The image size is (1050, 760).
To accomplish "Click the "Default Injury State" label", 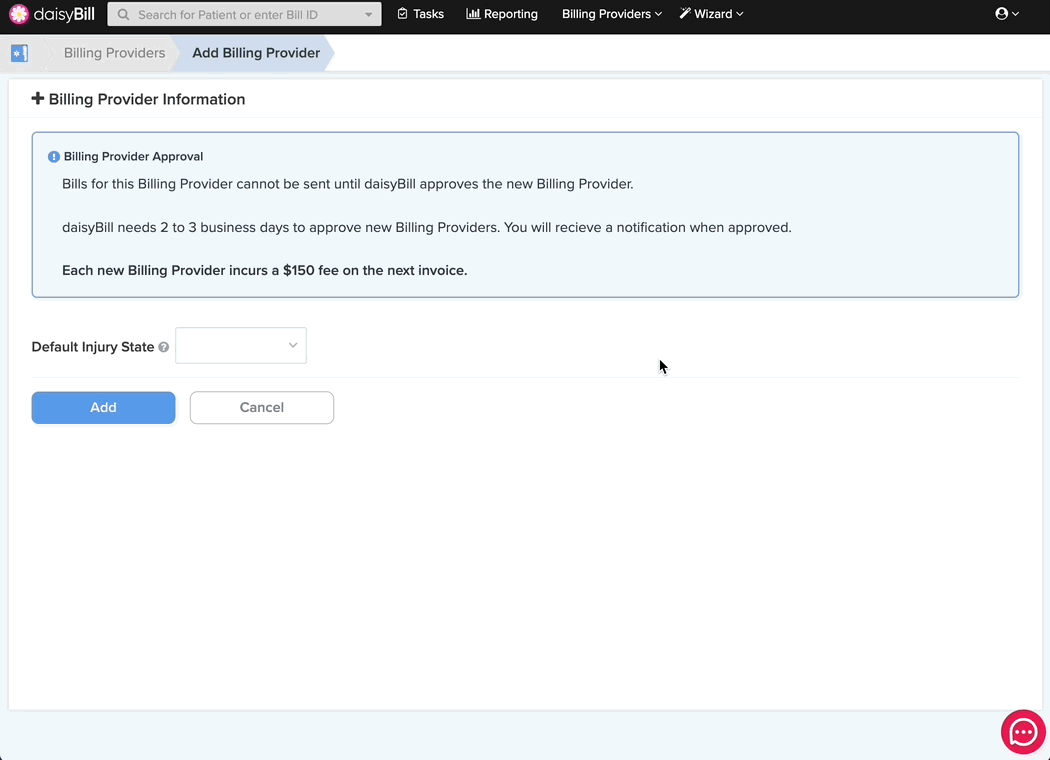I will click(x=93, y=347).
